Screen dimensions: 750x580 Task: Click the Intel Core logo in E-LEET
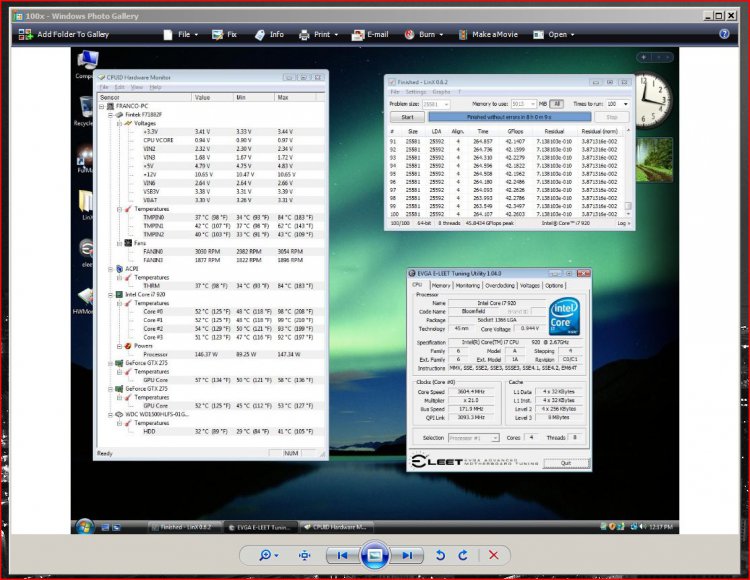[x=564, y=316]
